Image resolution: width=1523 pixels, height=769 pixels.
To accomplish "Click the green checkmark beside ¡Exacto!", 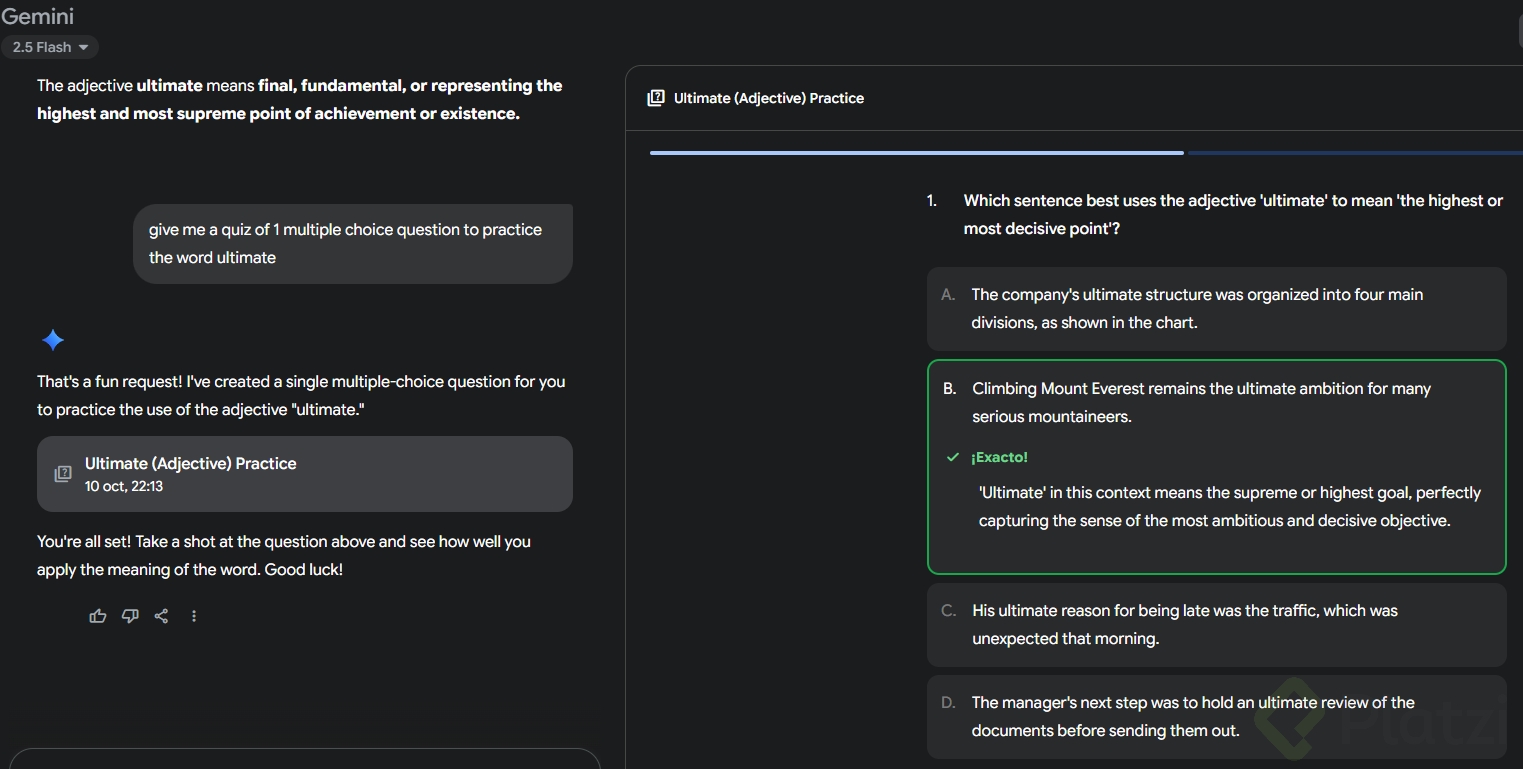I will coord(951,457).
